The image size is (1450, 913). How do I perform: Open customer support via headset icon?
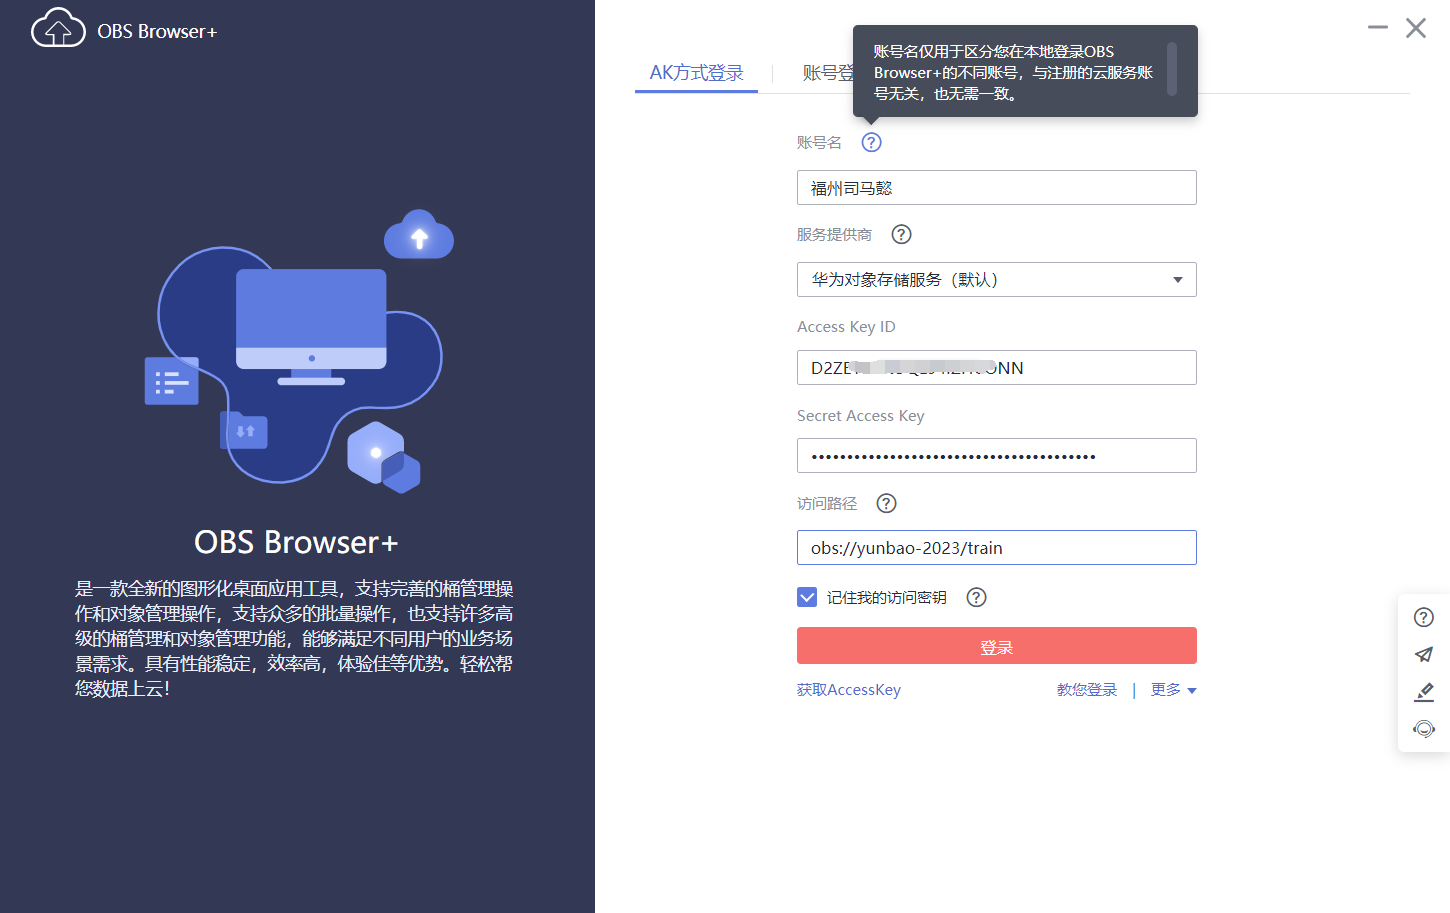point(1423,729)
